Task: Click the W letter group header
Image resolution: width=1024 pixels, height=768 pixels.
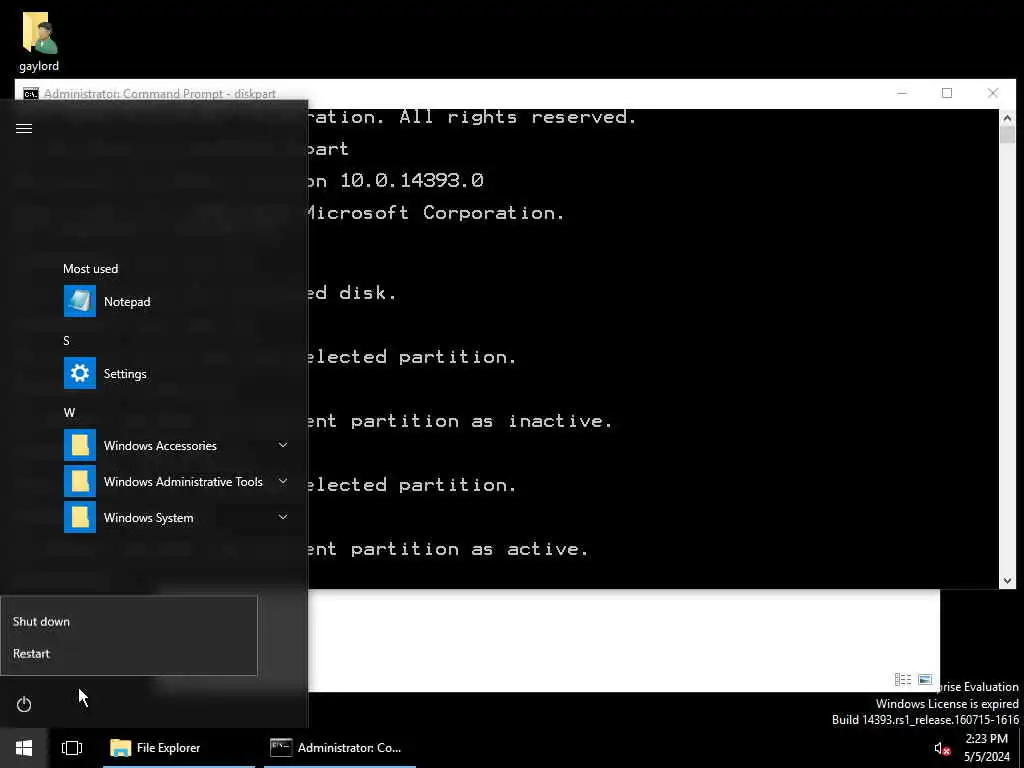Action: click(69, 412)
